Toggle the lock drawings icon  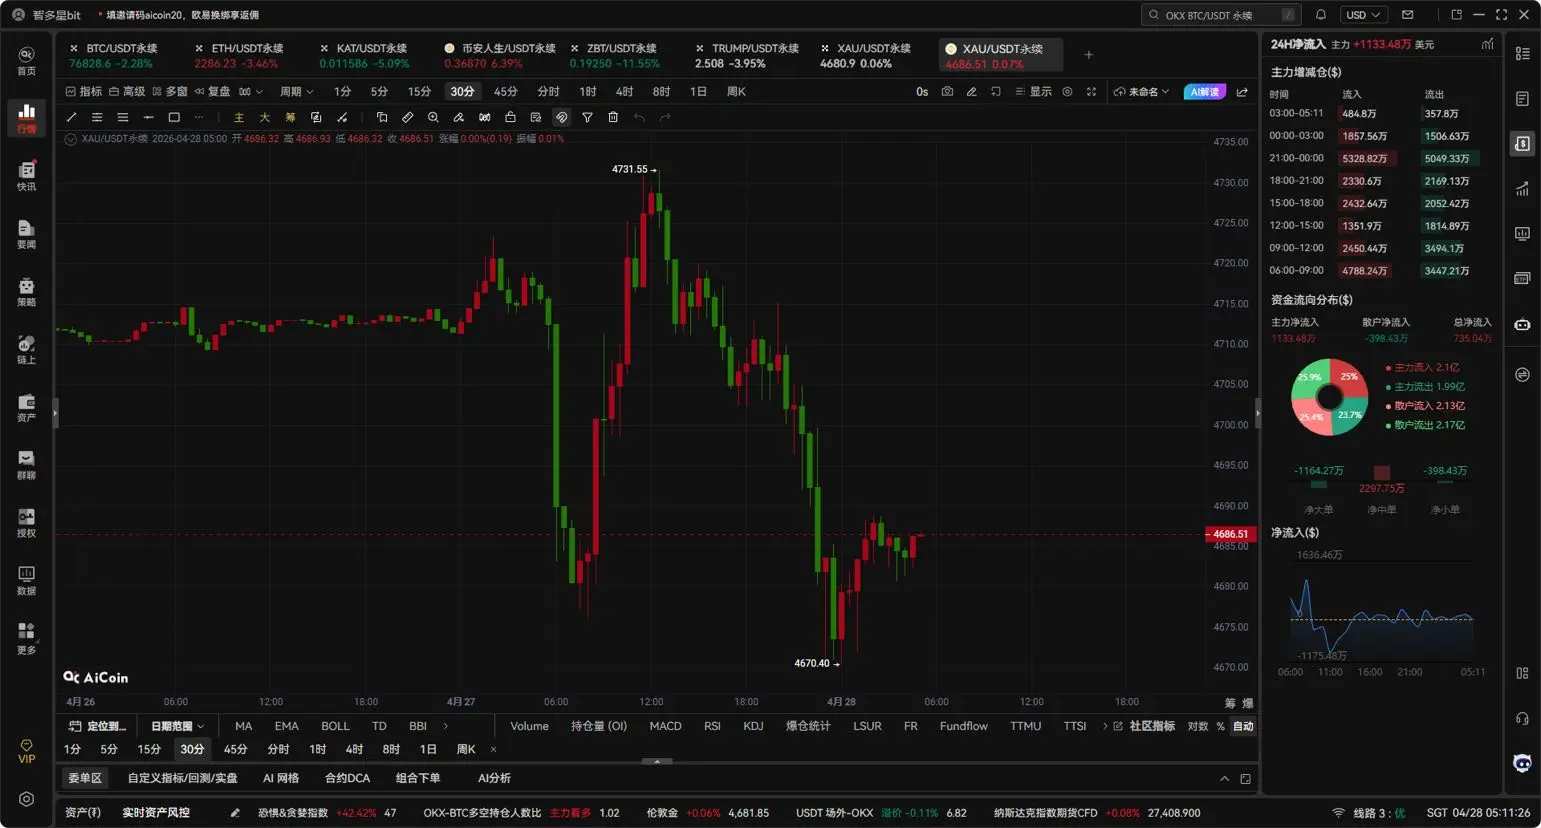(510, 117)
